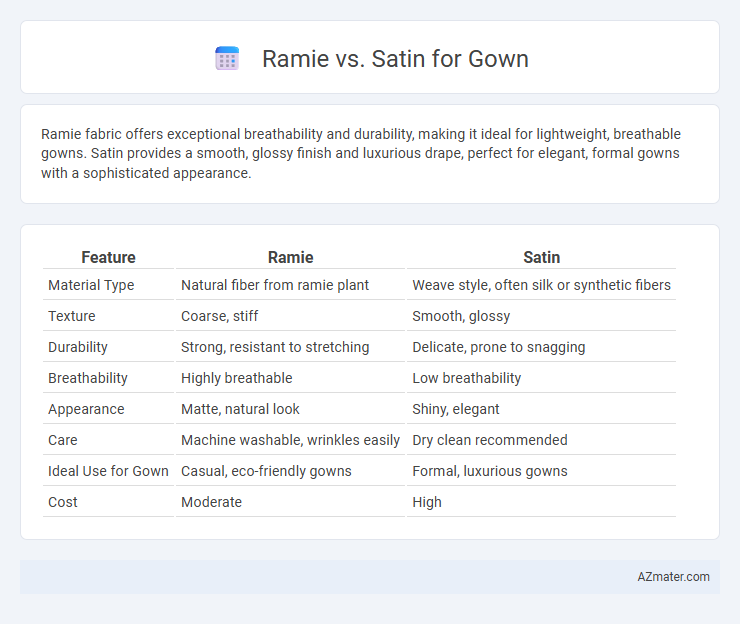Click the 'Moderate' cost cell
This screenshot has height=624, width=740.
(211, 502)
